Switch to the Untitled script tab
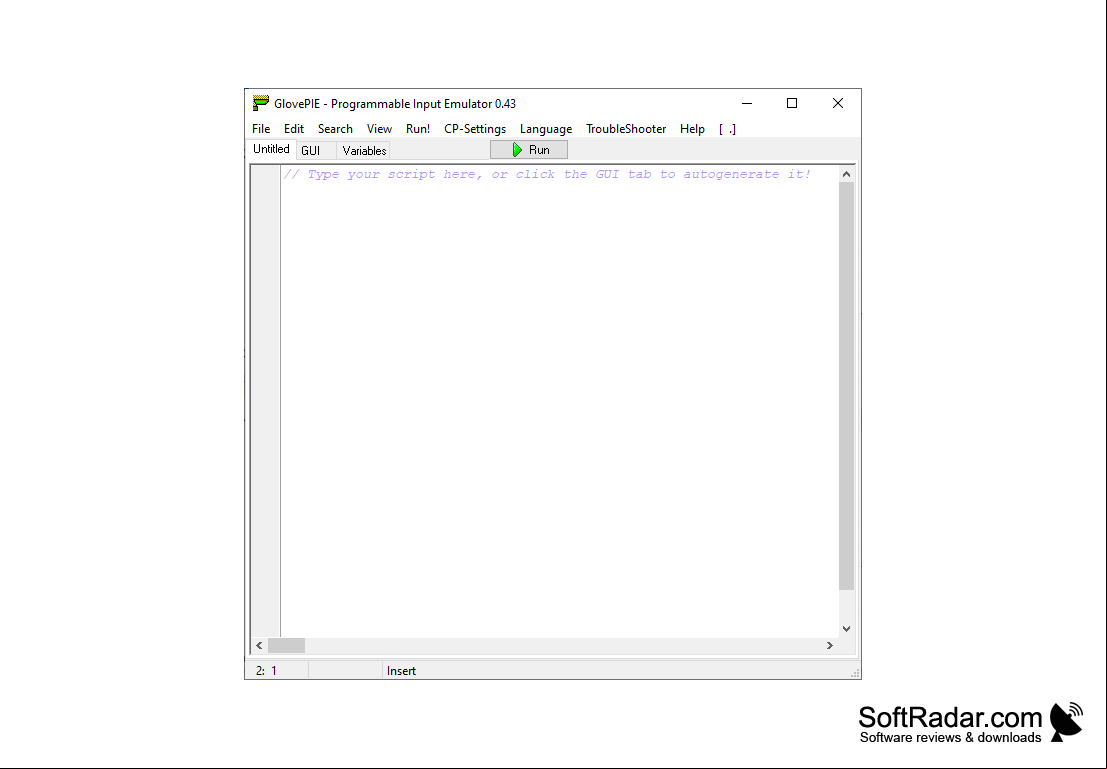Image resolution: width=1107 pixels, height=769 pixels. (x=271, y=149)
